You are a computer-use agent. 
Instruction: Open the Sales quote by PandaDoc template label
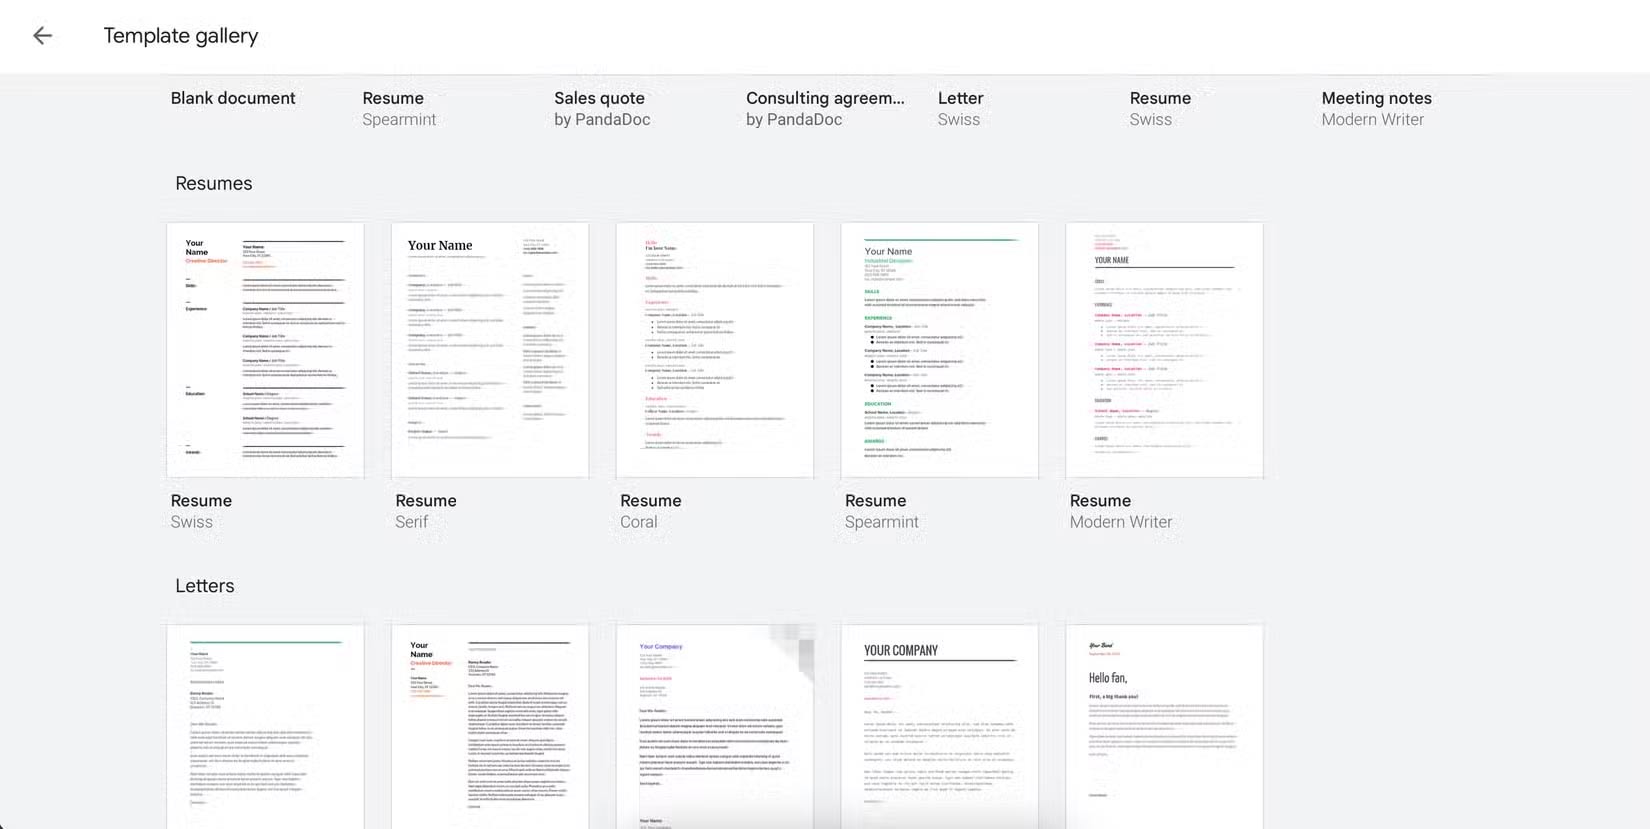click(x=602, y=108)
